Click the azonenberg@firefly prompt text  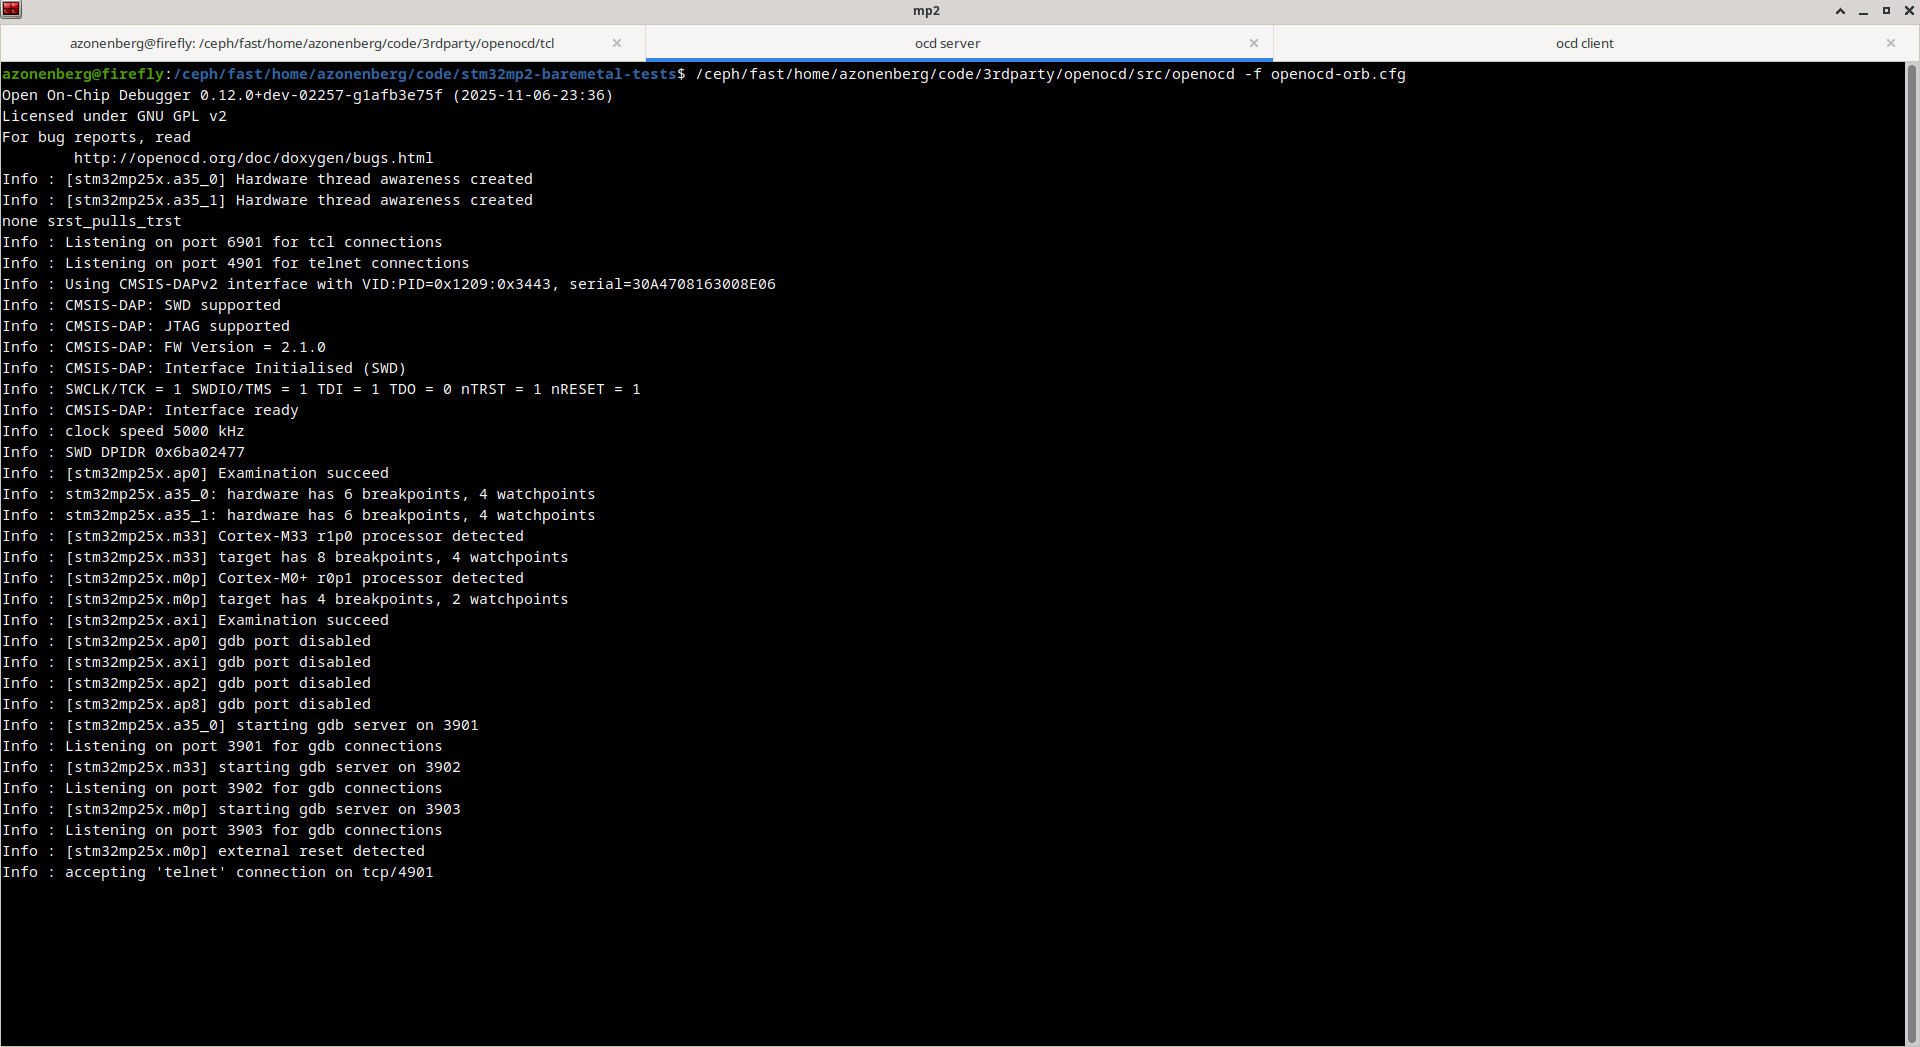(x=83, y=74)
